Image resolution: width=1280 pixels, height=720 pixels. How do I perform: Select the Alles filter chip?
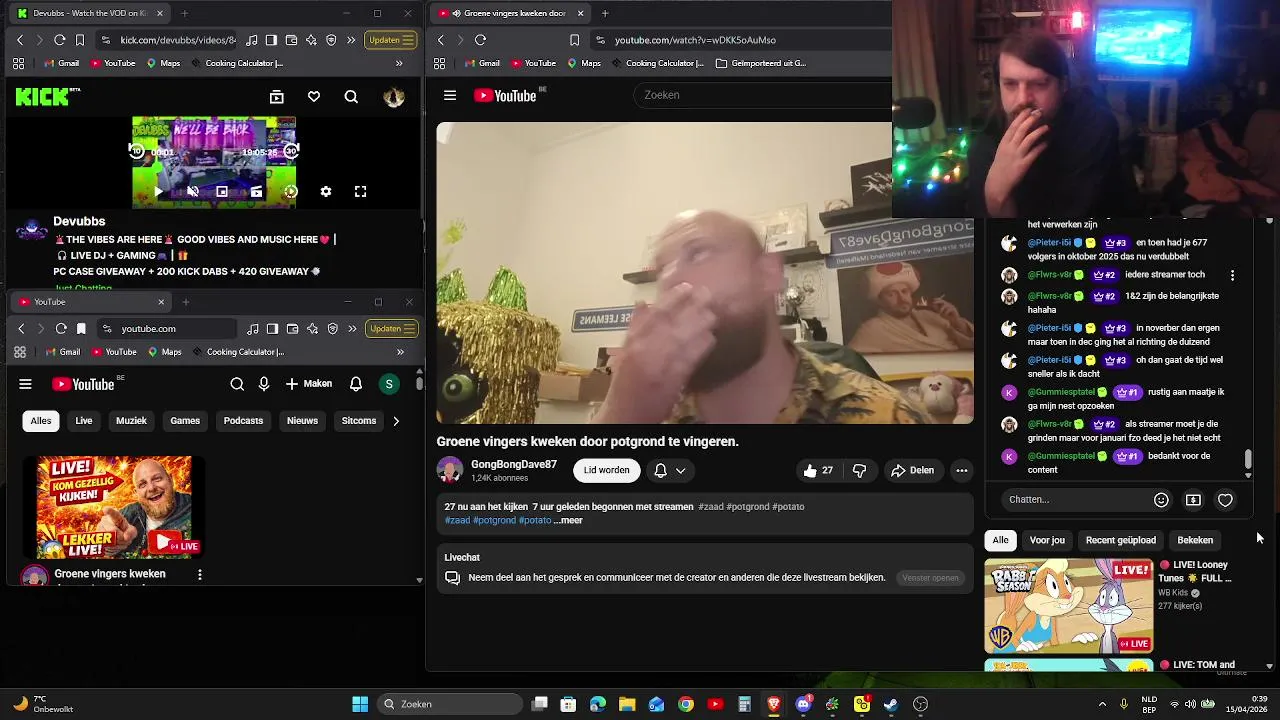[x=41, y=421]
